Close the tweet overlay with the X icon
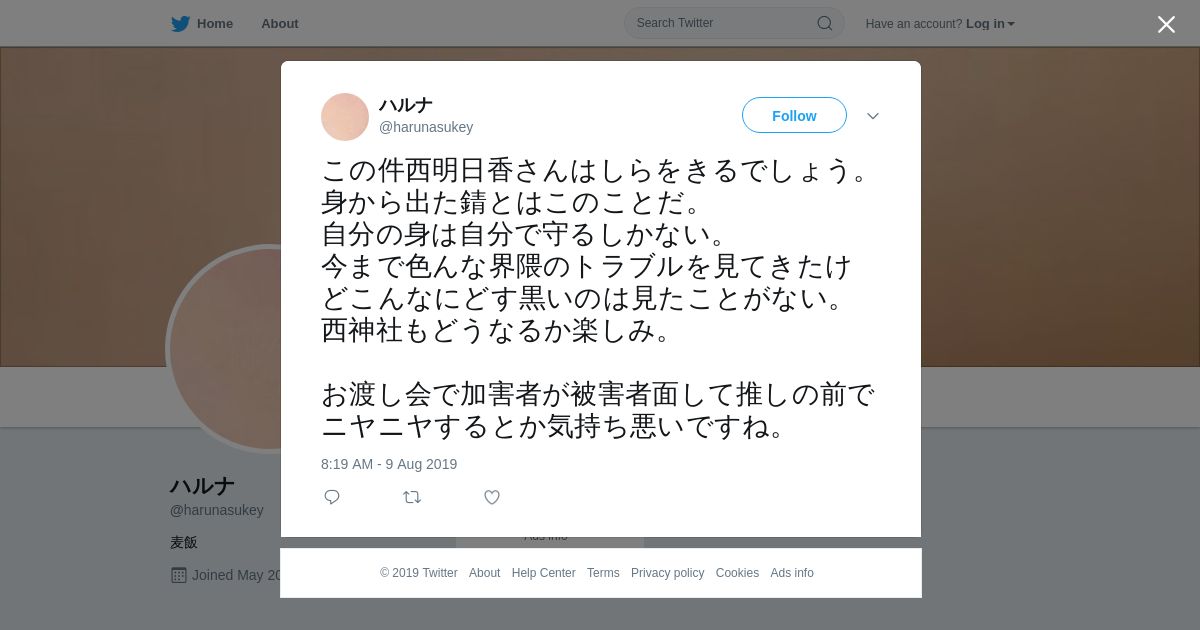The width and height of the screenshot is (1200, 630). point(1166,24)
